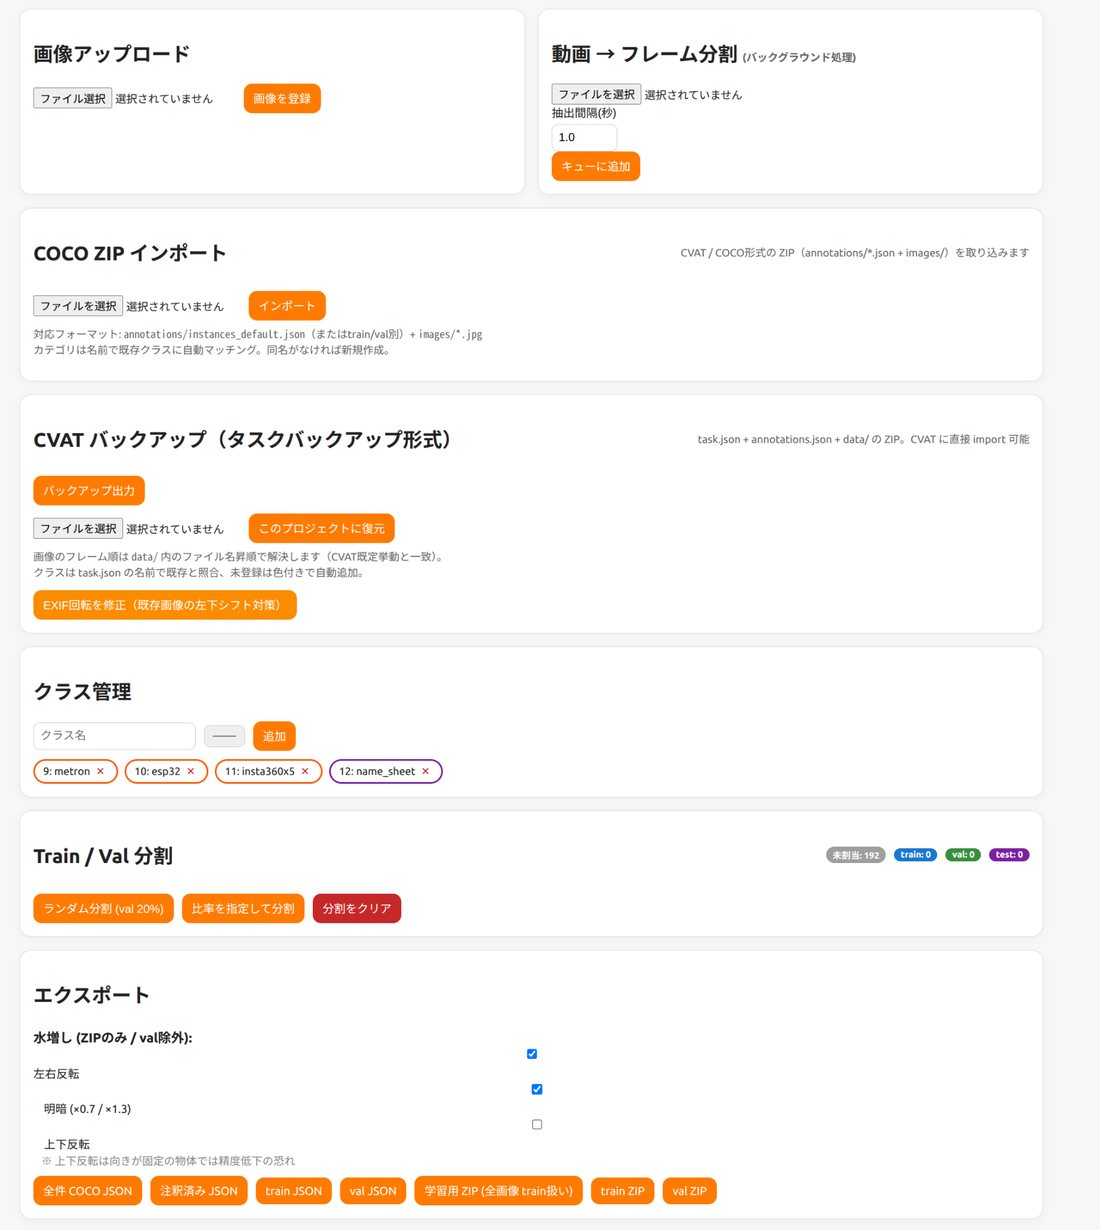Image resolution: width=1100 pixels, height=1230 pixels.
Task: Click the blue "train: 0" badge
Action: [916, 855]
